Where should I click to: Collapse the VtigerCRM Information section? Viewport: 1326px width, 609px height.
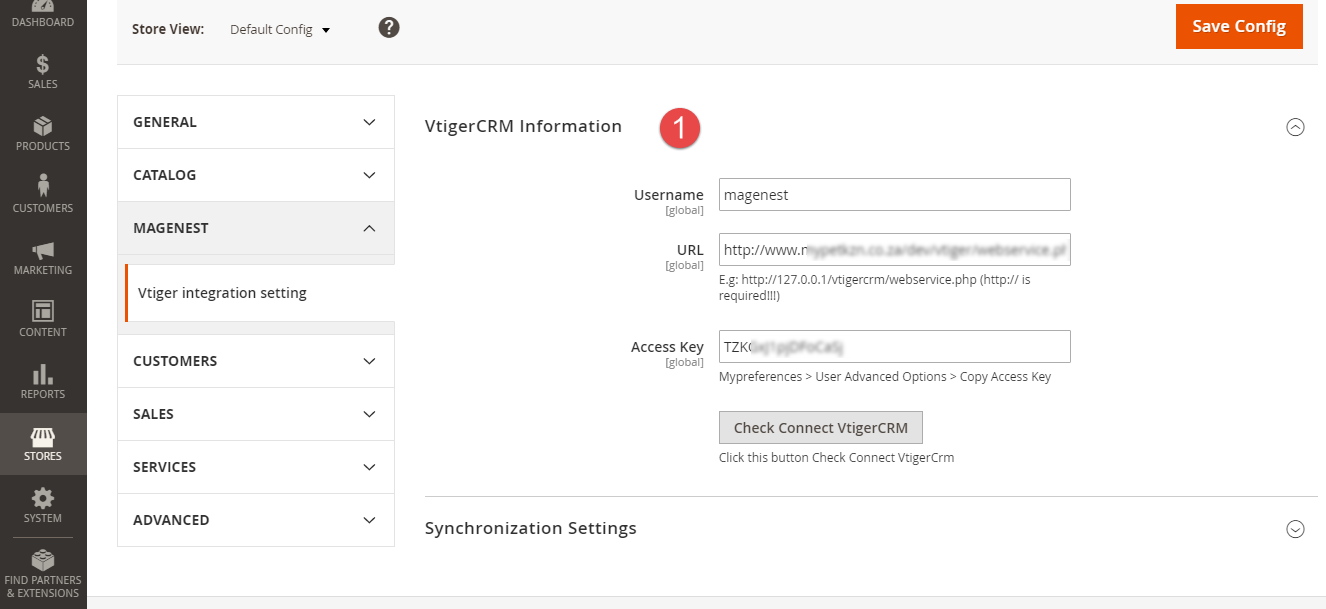(x=1295, y=127)
